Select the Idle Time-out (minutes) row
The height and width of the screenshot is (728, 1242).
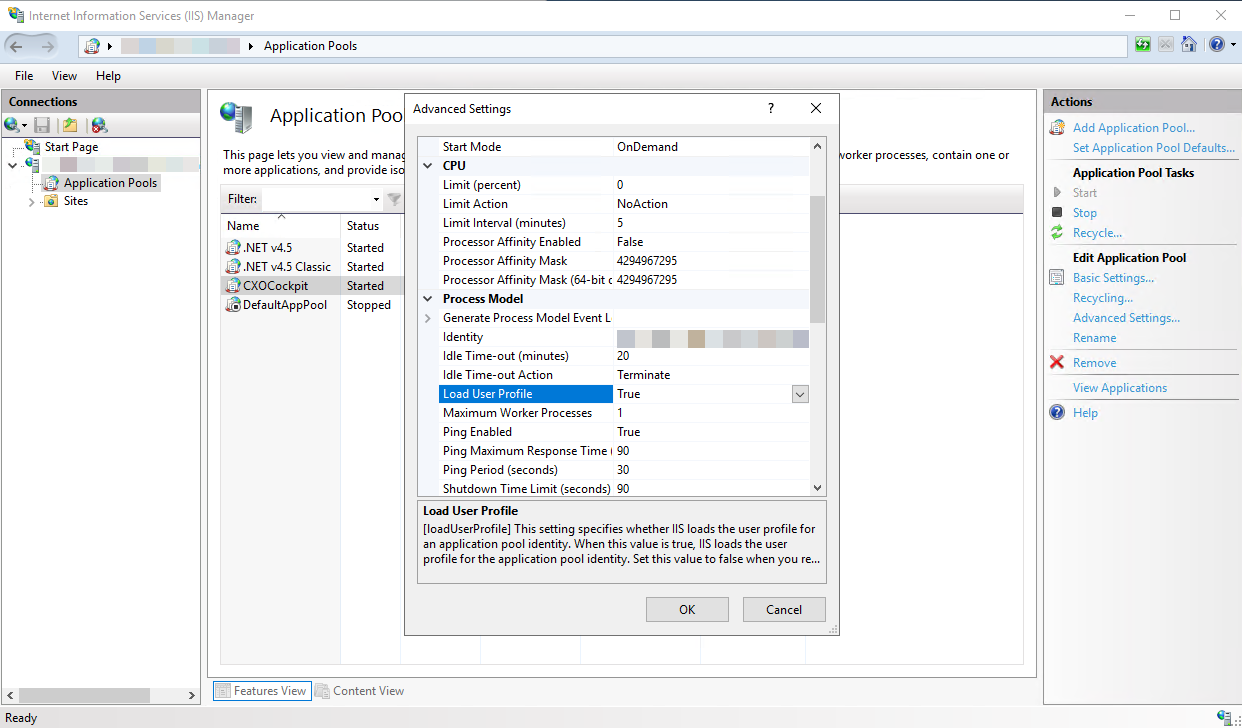(x=624, y=356)
